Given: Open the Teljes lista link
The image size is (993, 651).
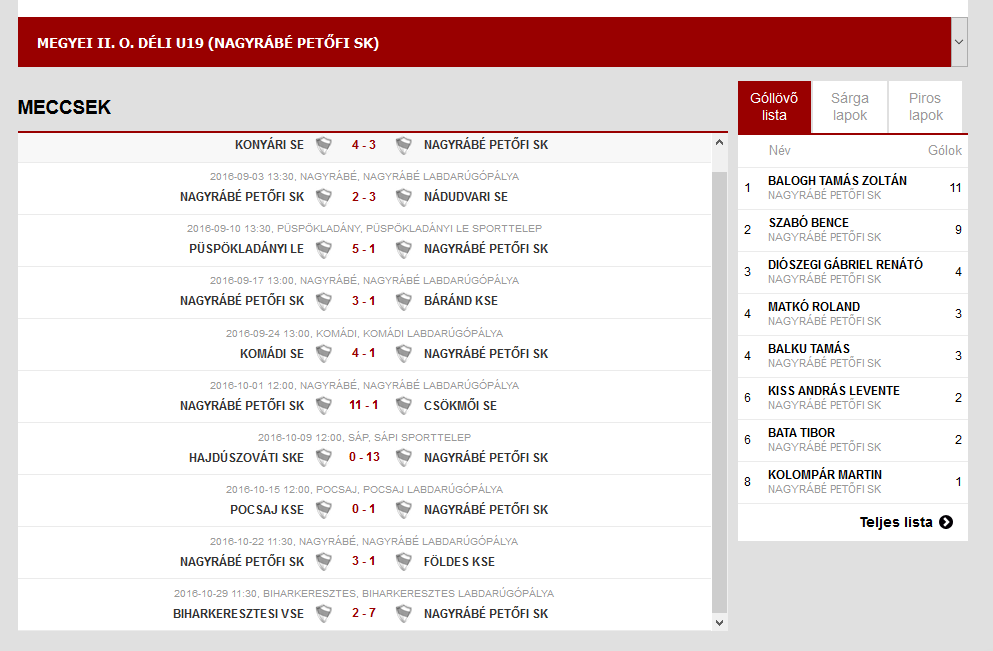Looking at the screenshot, I should (895, 522).
